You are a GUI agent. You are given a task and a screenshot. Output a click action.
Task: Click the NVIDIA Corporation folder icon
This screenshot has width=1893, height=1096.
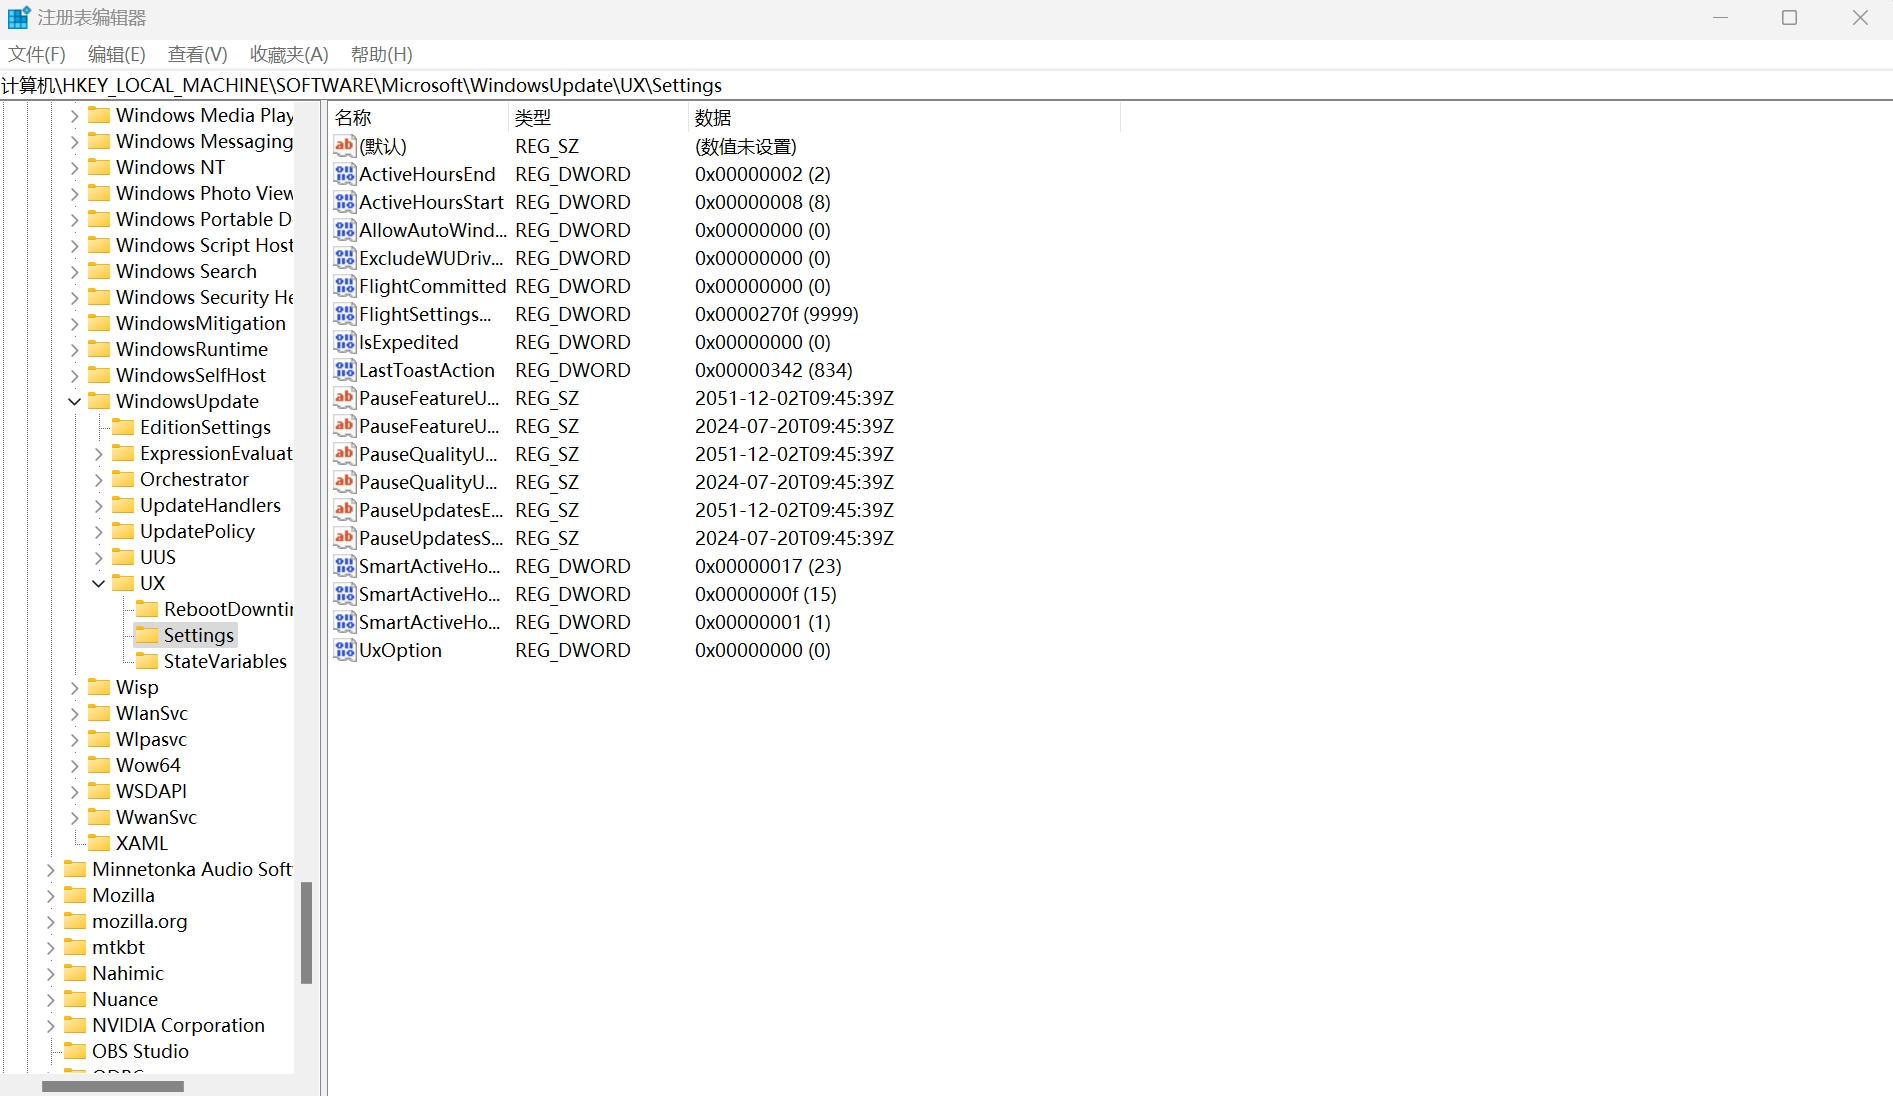point(75,1025)
